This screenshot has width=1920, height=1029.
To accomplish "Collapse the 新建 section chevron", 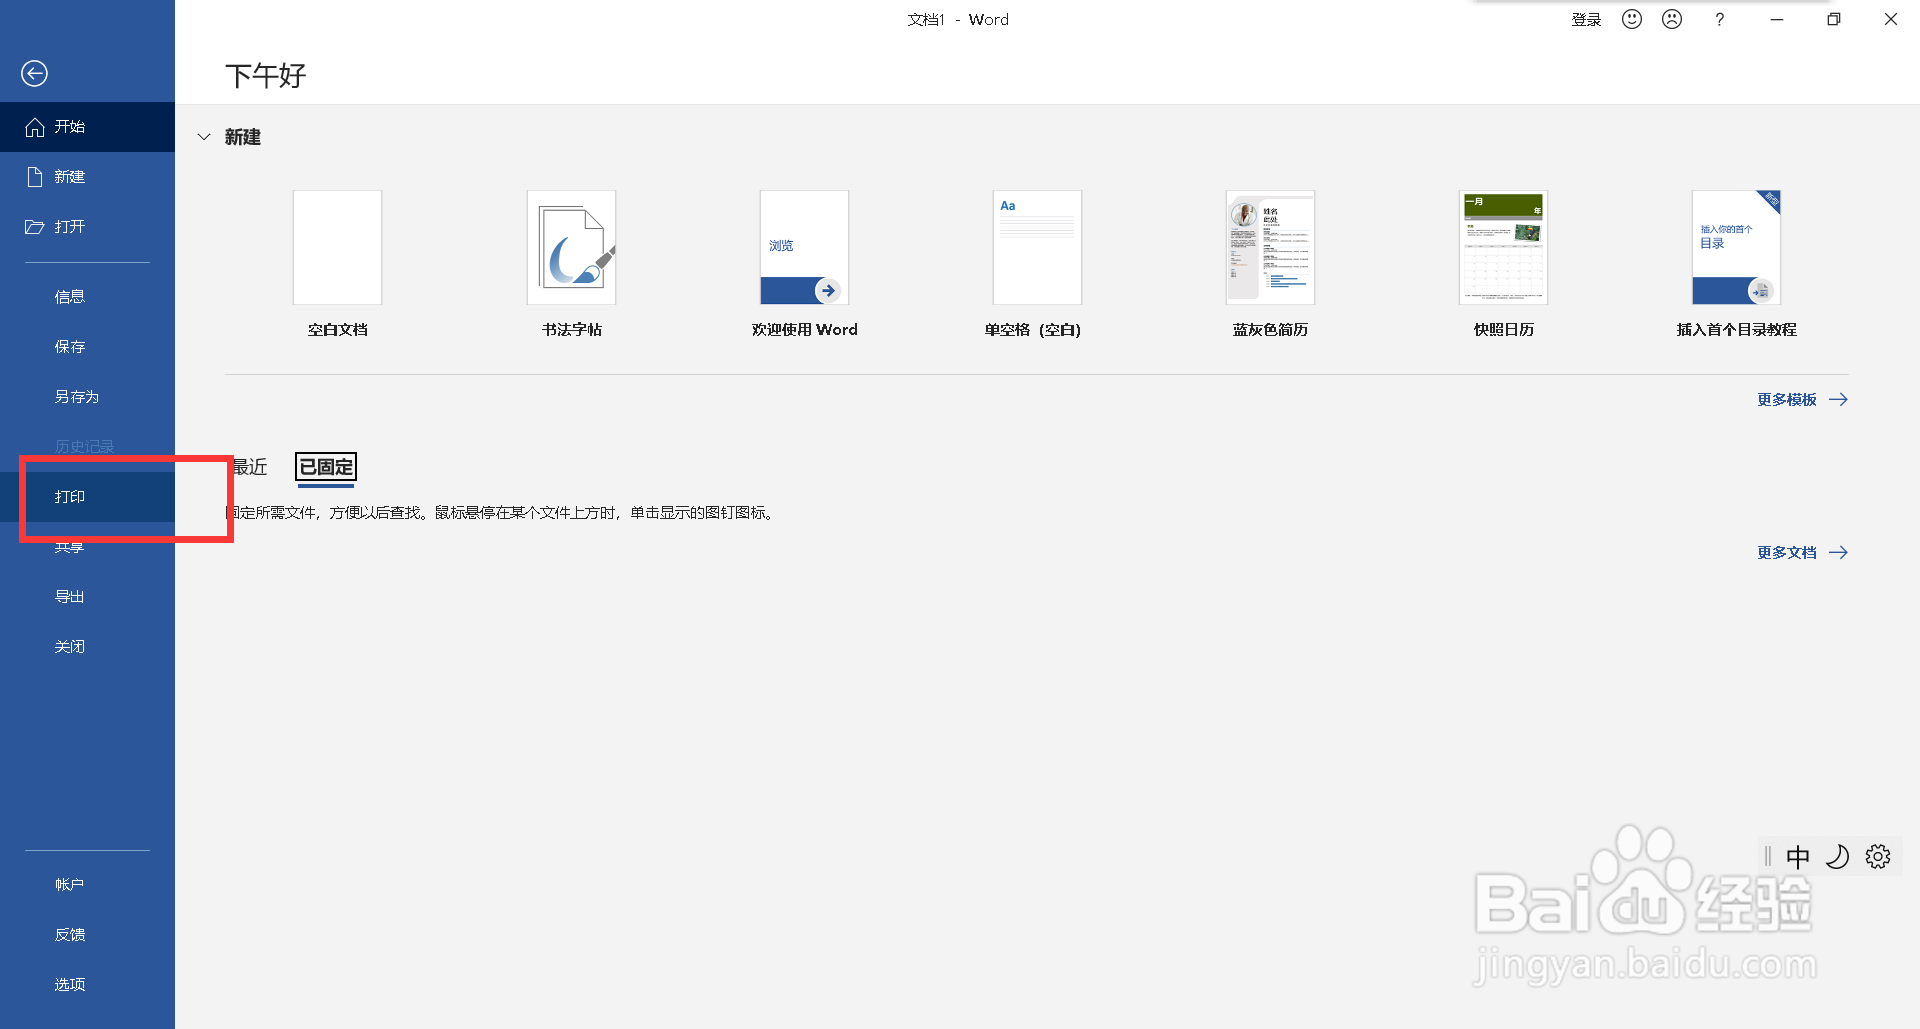I will click(204, 137).
